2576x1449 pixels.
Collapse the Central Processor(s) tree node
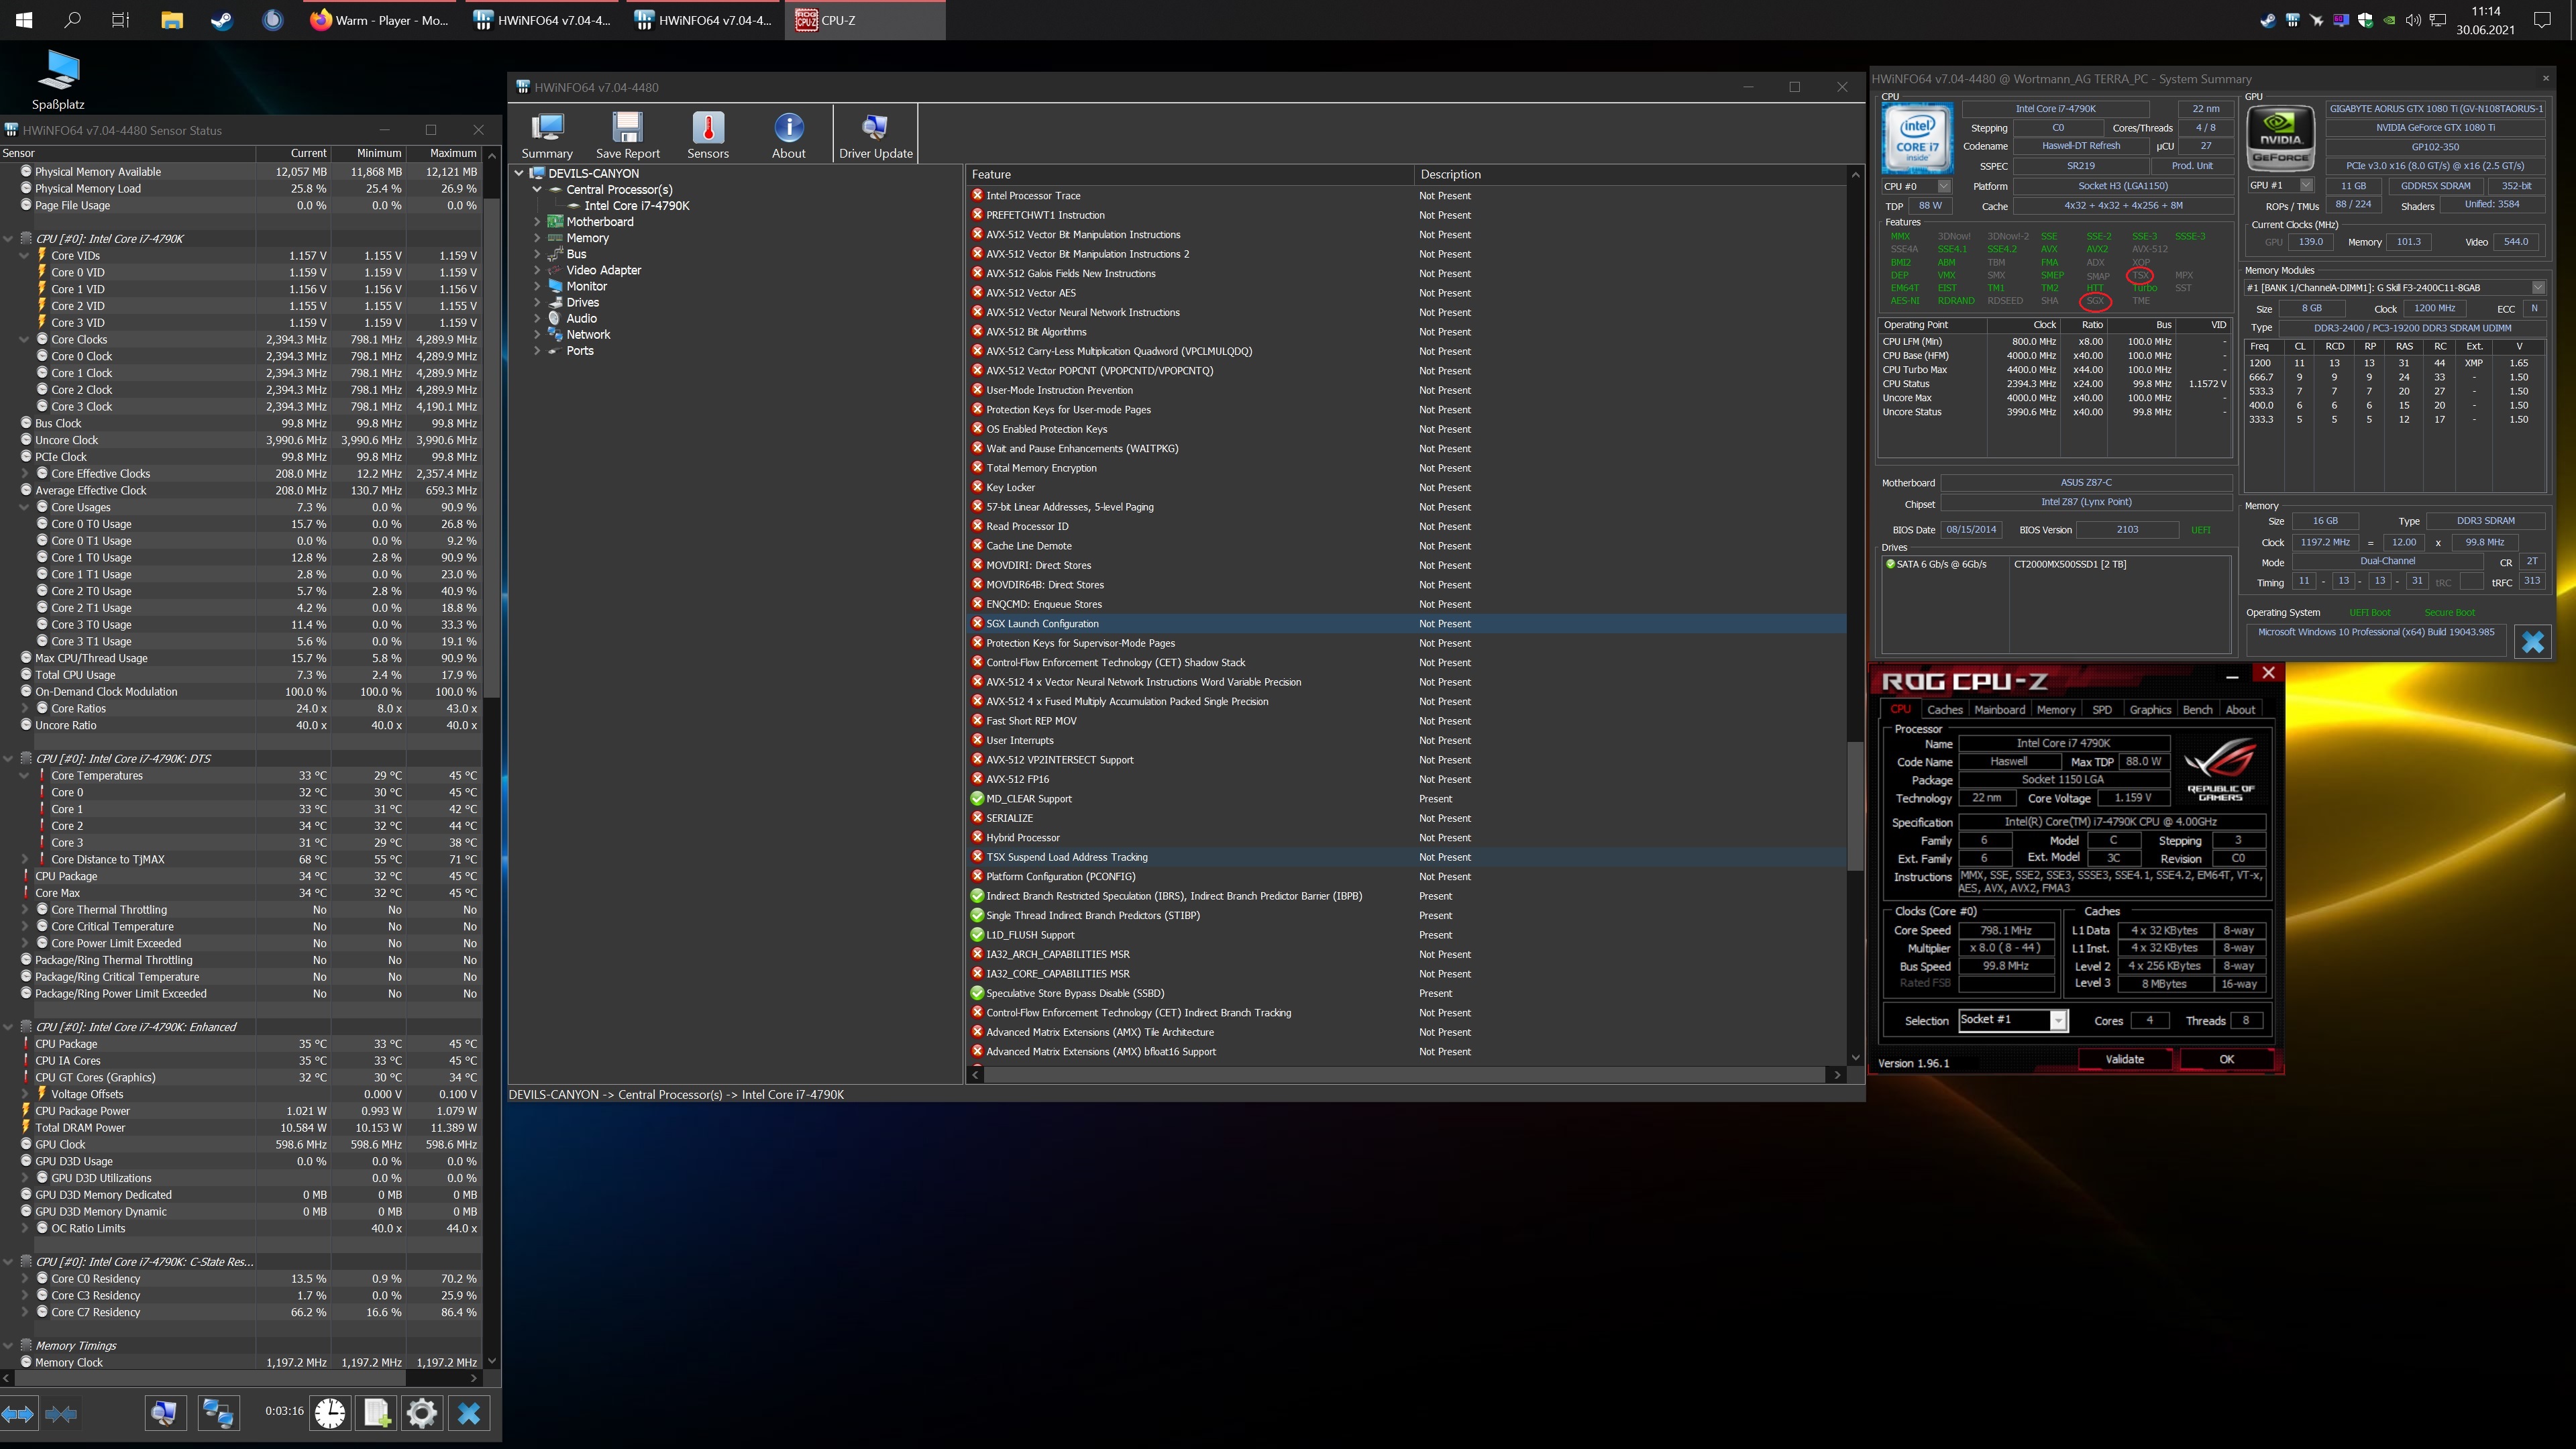(x=537, y=189)
